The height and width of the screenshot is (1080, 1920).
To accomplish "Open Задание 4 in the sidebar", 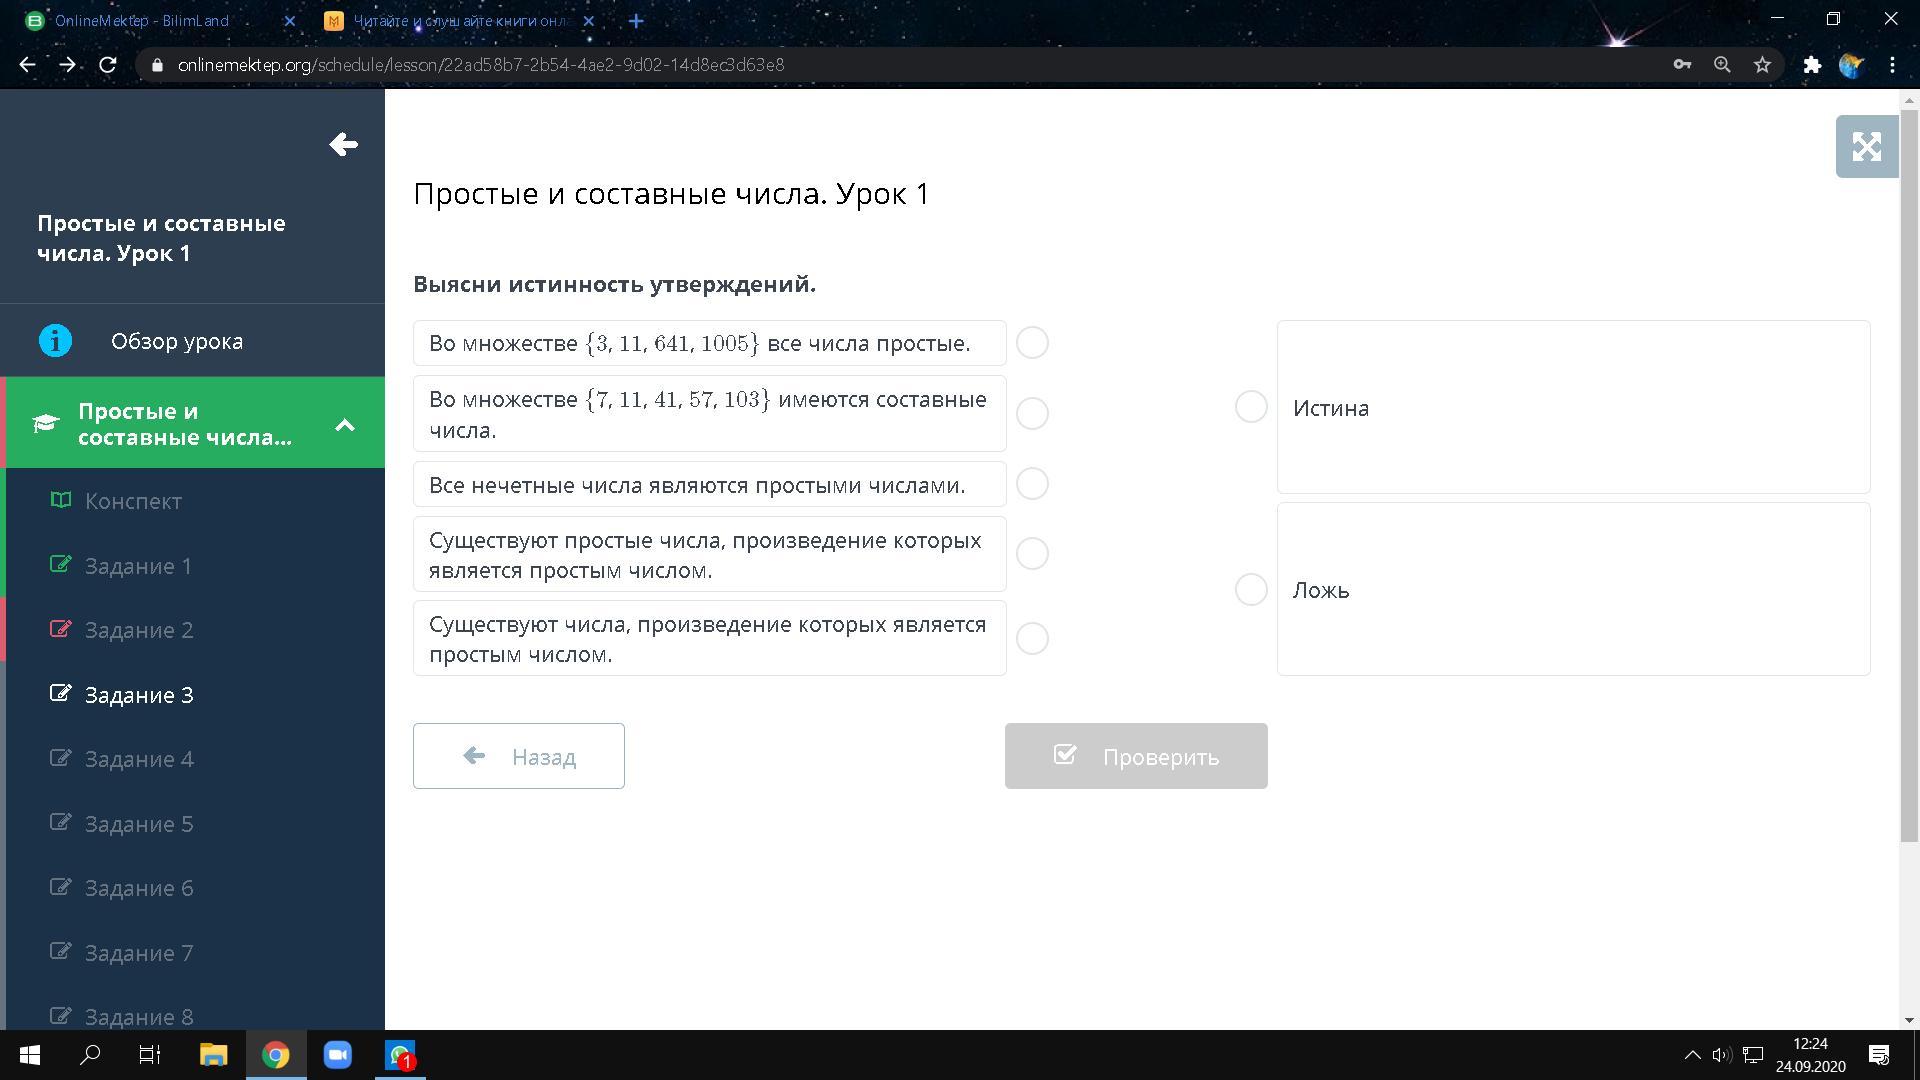I will pyautogui.click(x=139, y=759).
